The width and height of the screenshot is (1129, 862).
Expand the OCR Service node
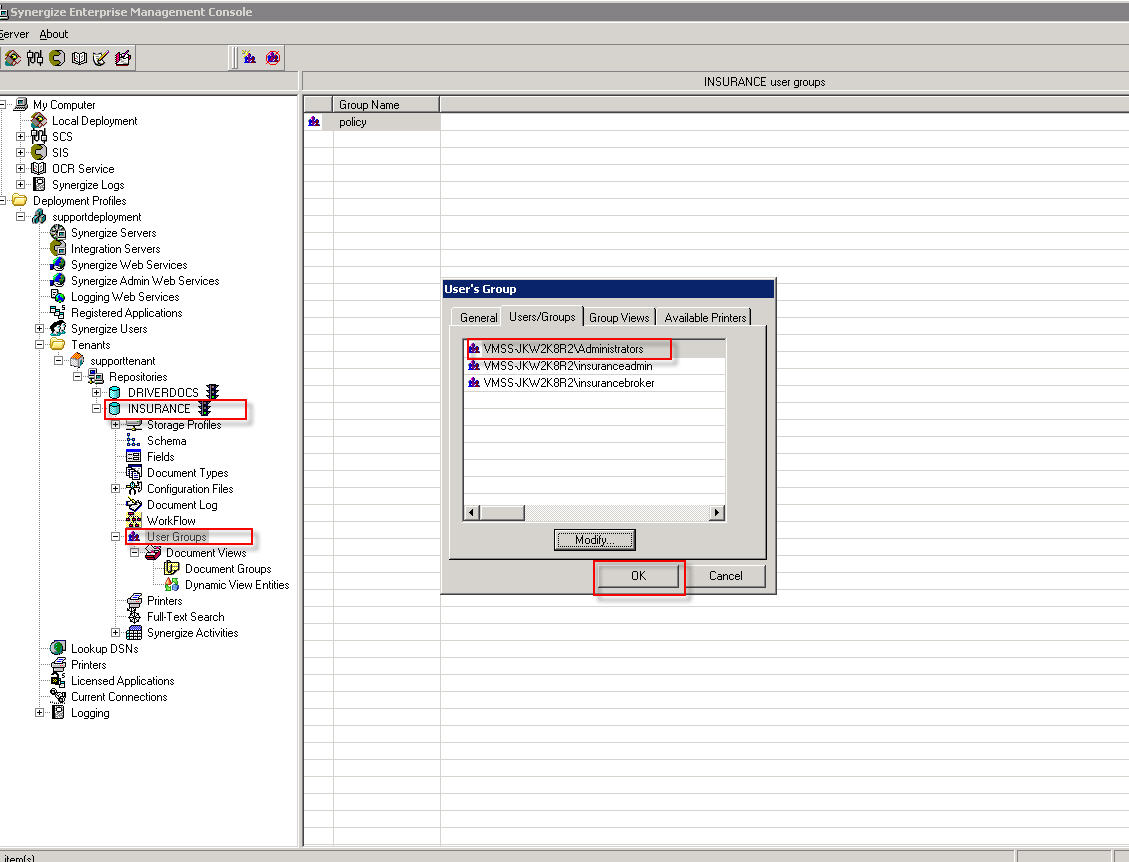point(21,169)
